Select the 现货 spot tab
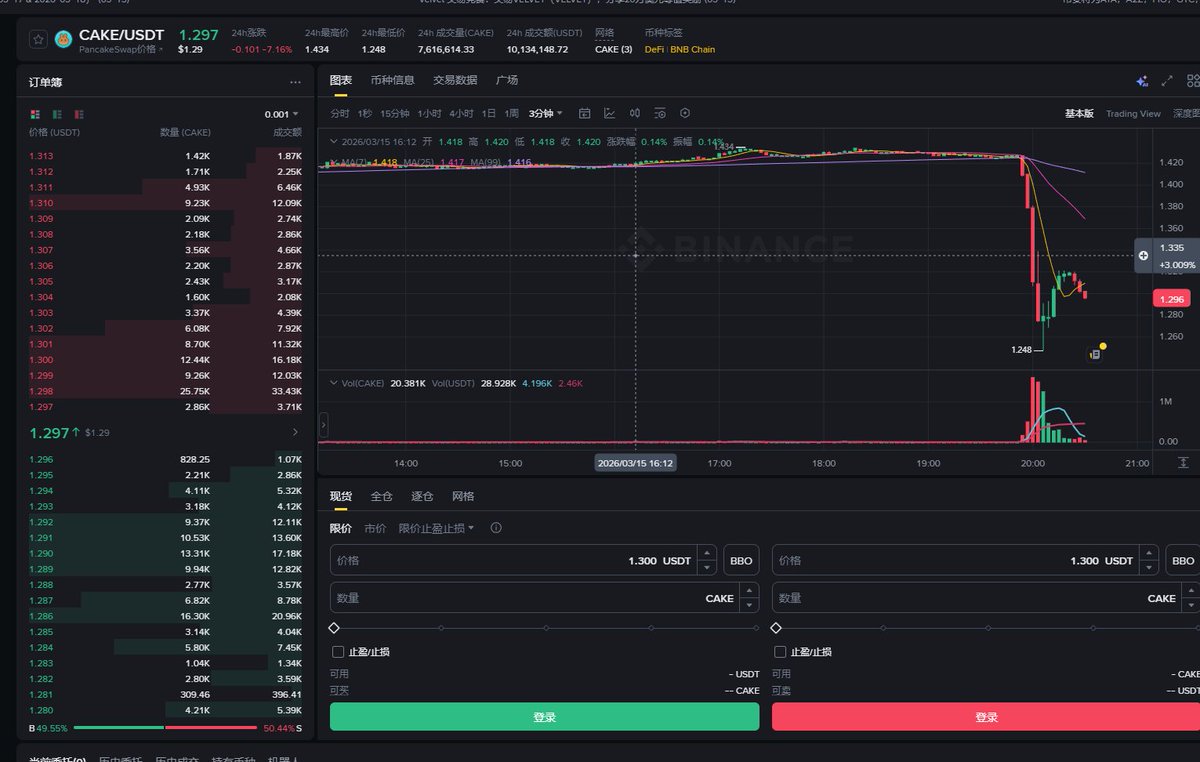 coord(341,496)
